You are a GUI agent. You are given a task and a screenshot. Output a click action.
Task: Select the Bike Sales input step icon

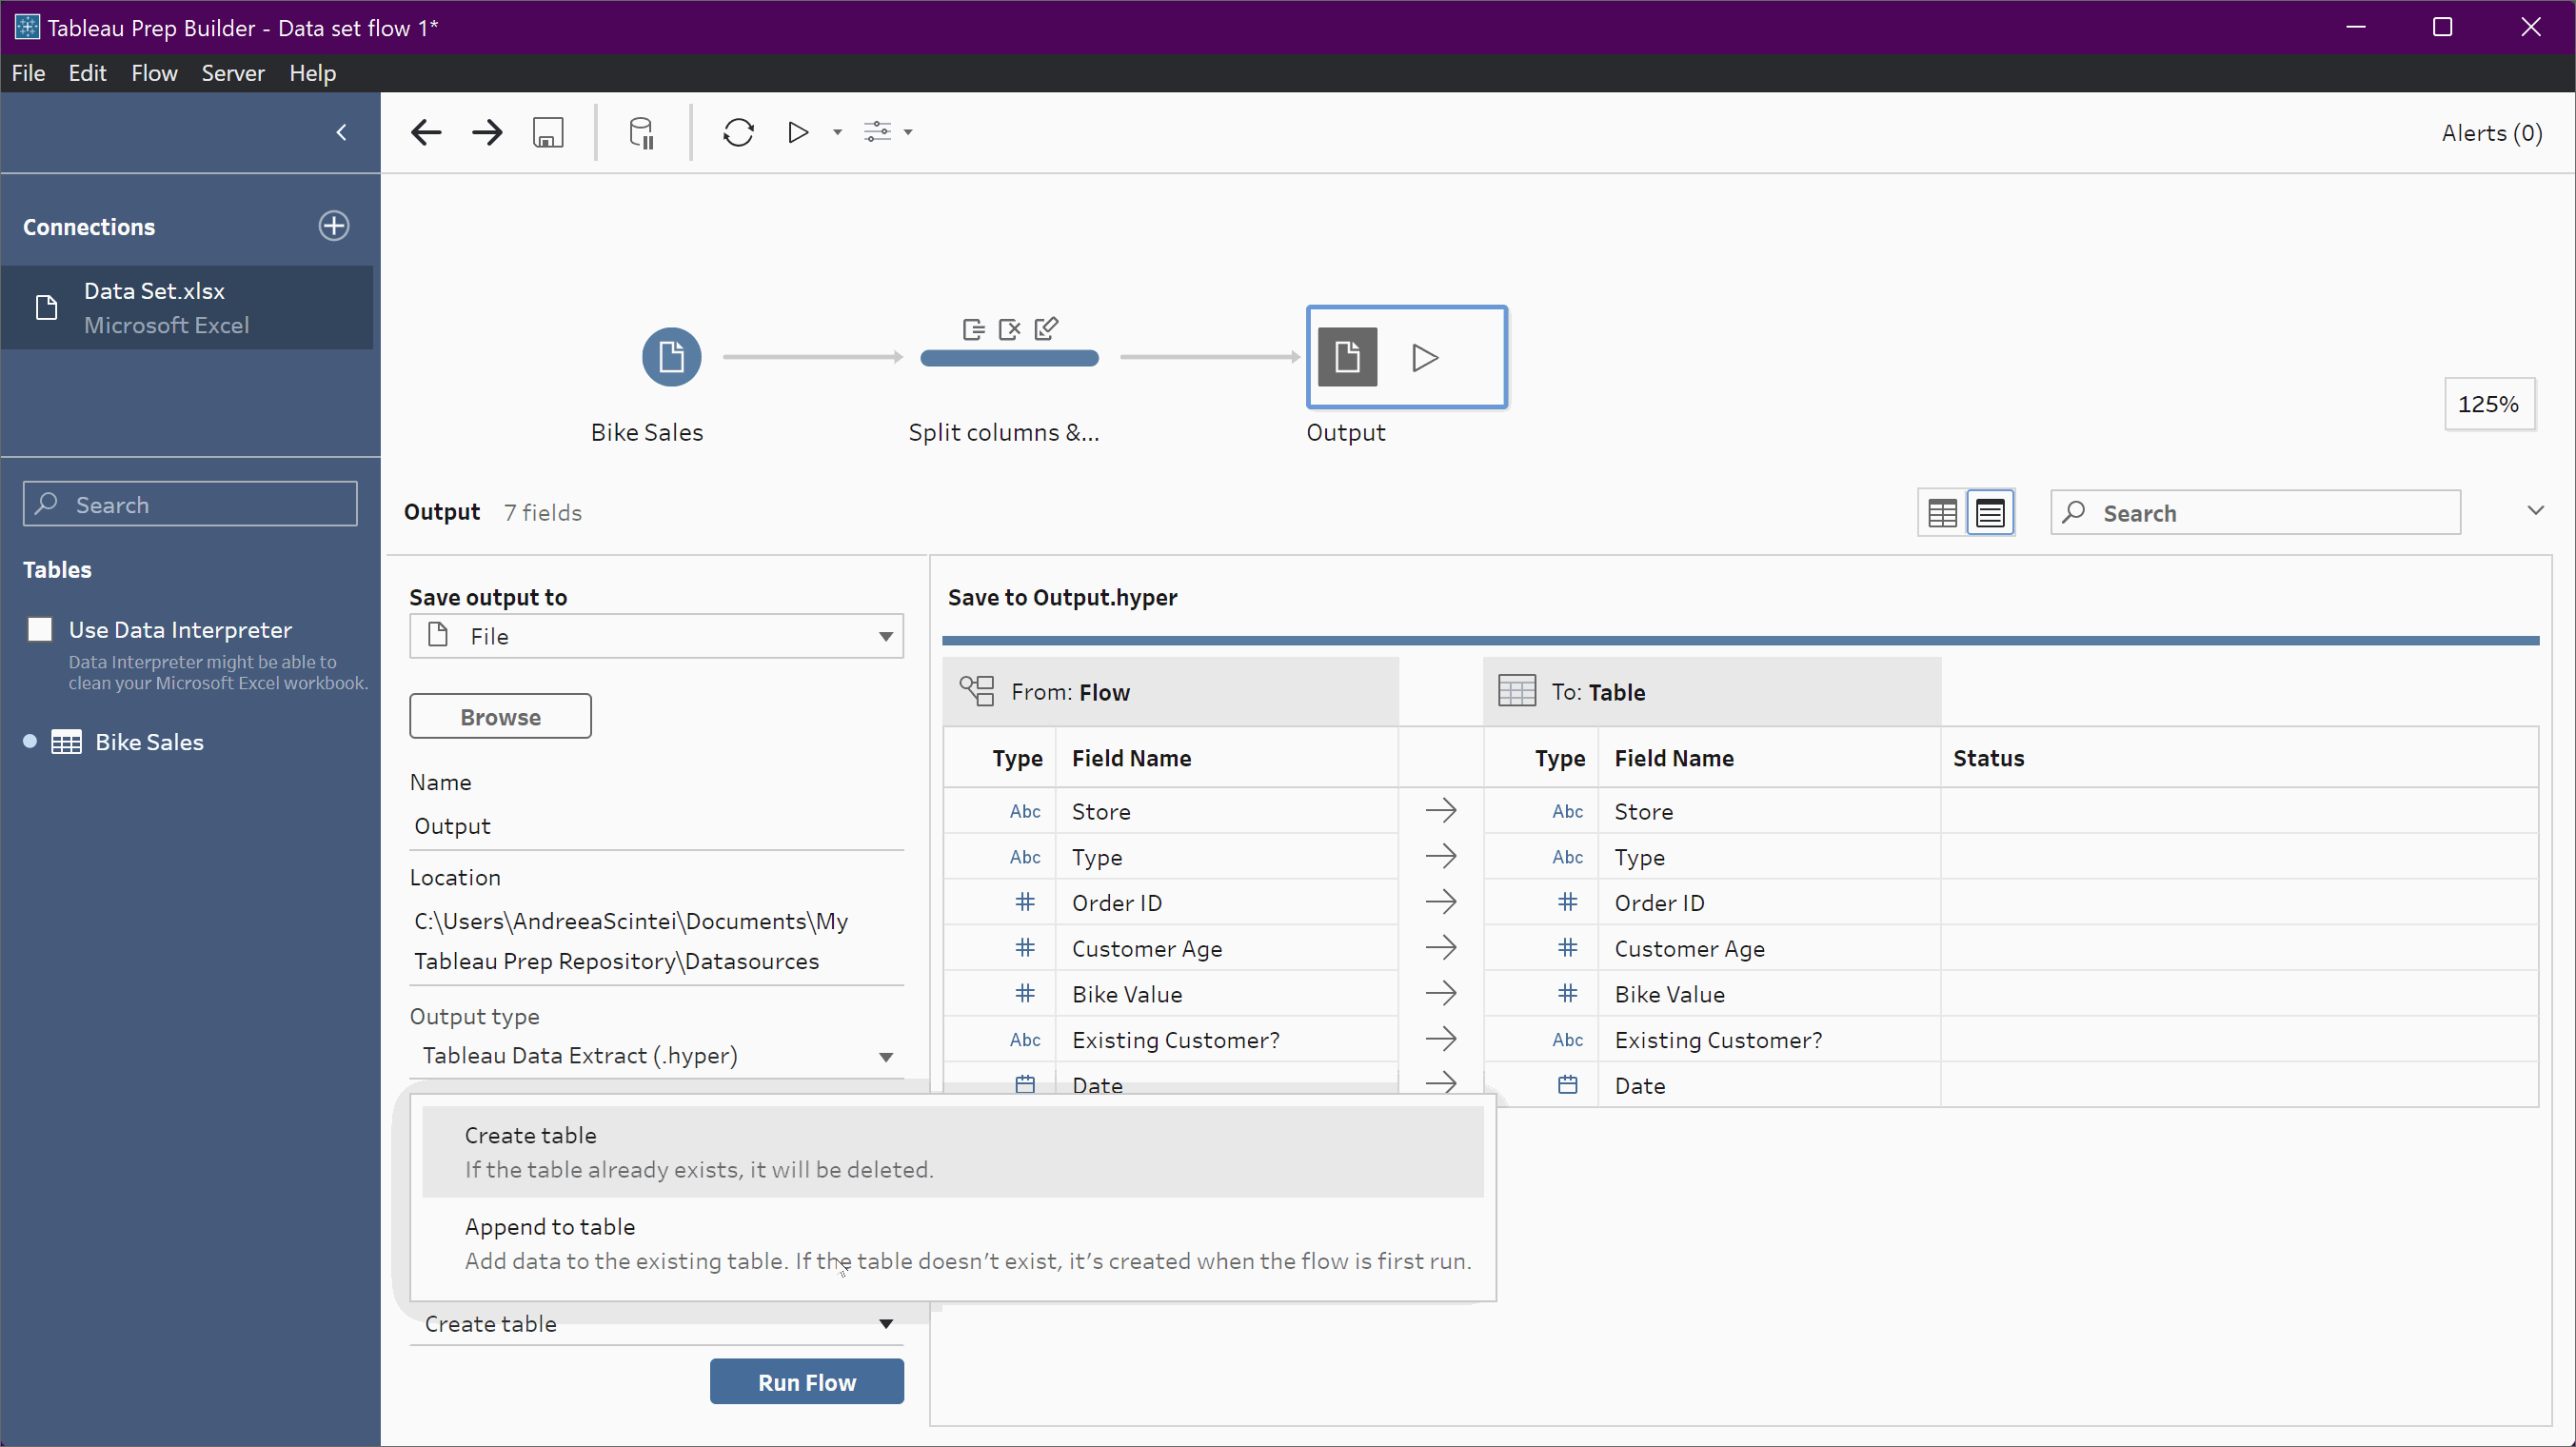[671, 357]
